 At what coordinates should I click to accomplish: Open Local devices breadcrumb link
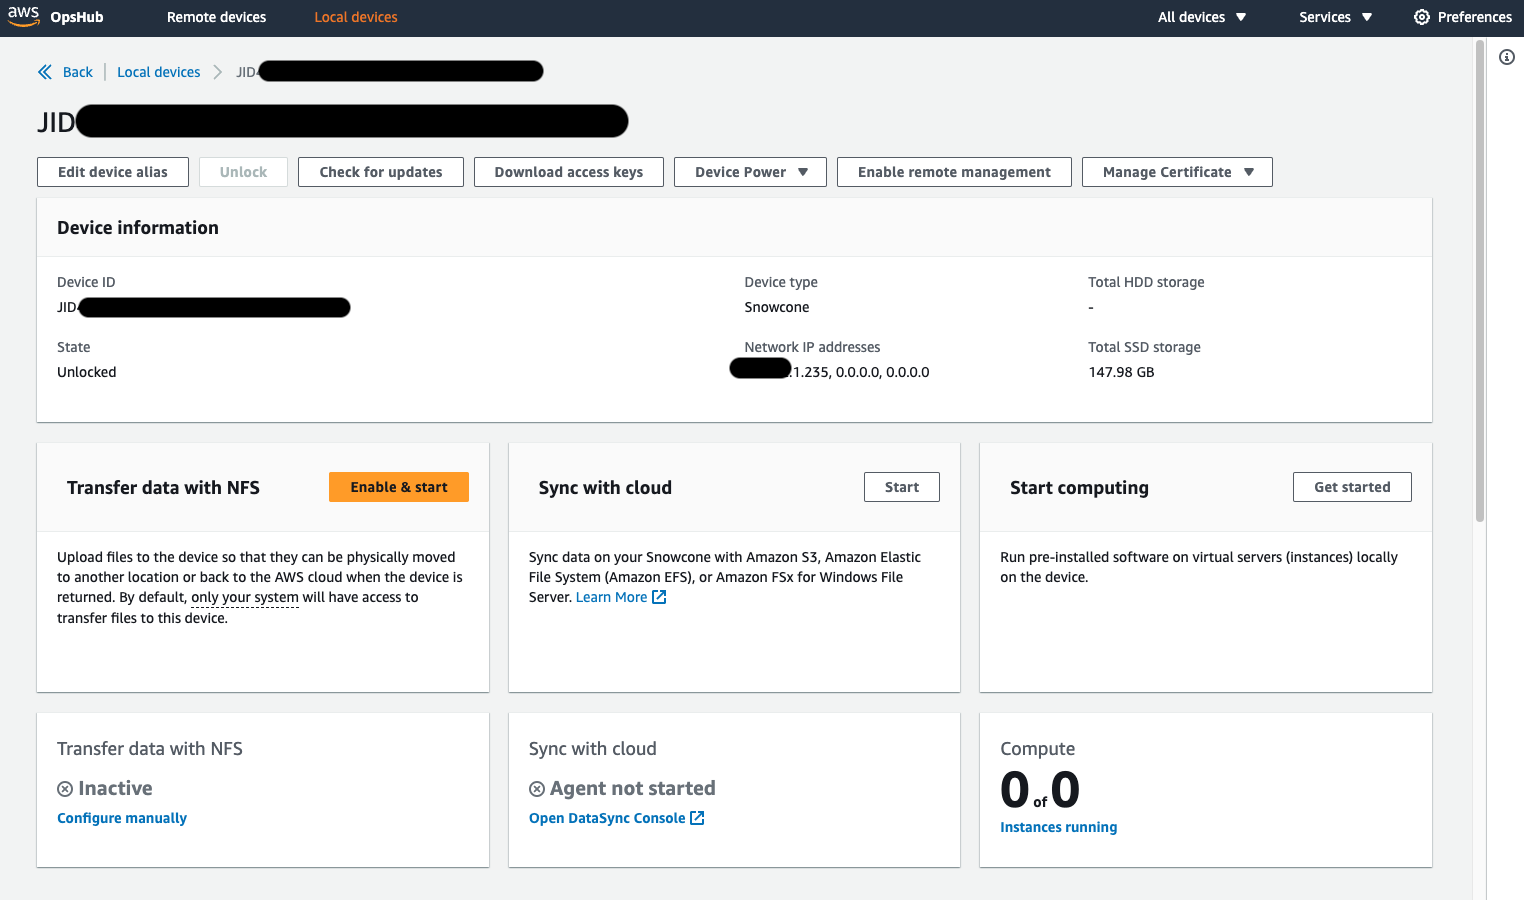(159, 72)
